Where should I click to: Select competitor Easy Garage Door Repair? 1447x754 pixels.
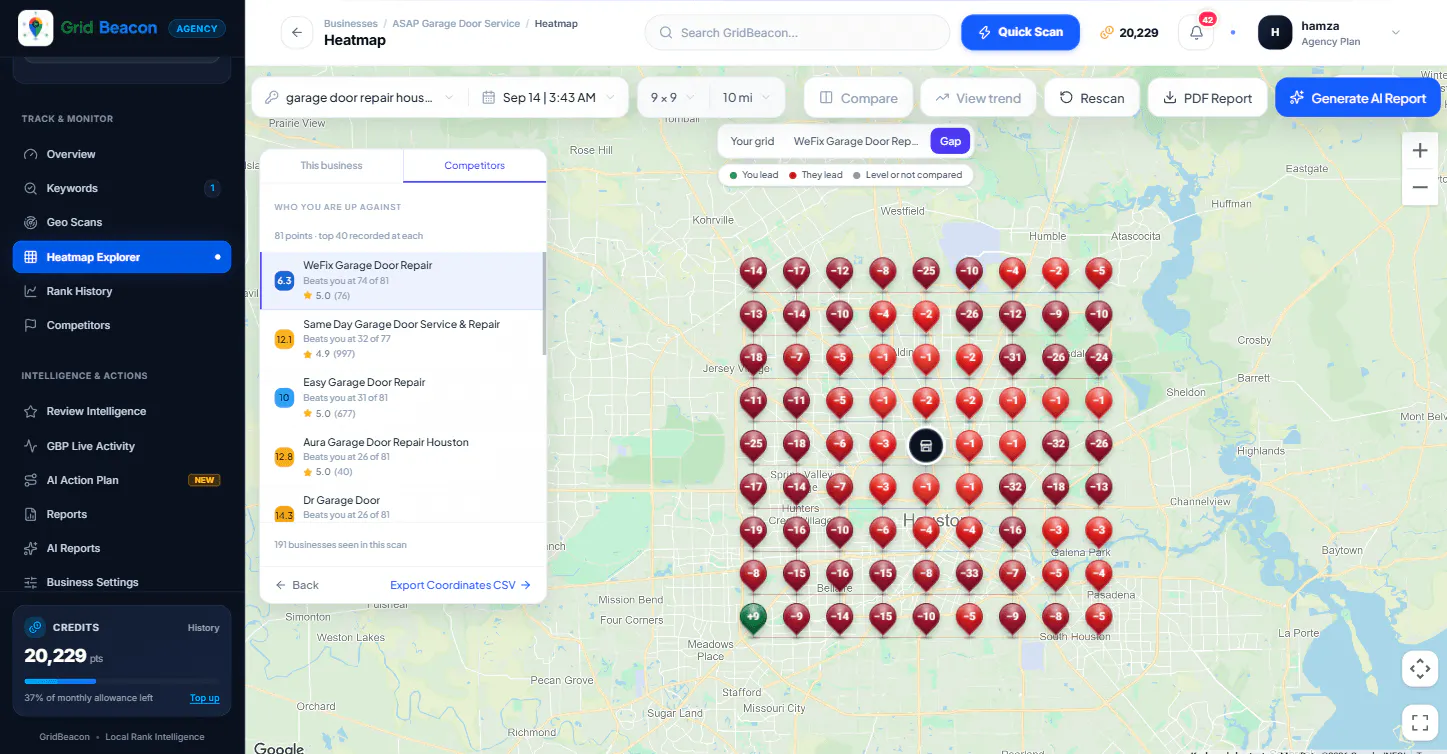tap(401, 397)
